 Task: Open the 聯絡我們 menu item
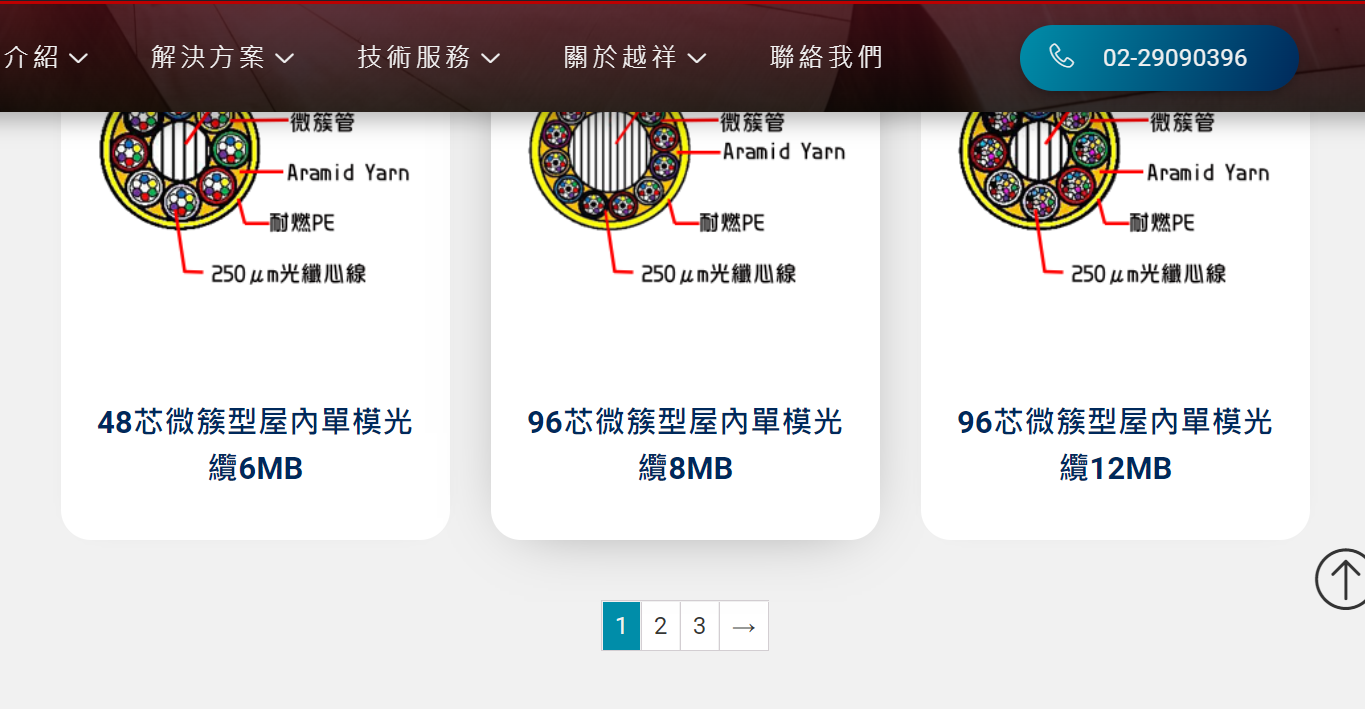click(x=826, y=57)
